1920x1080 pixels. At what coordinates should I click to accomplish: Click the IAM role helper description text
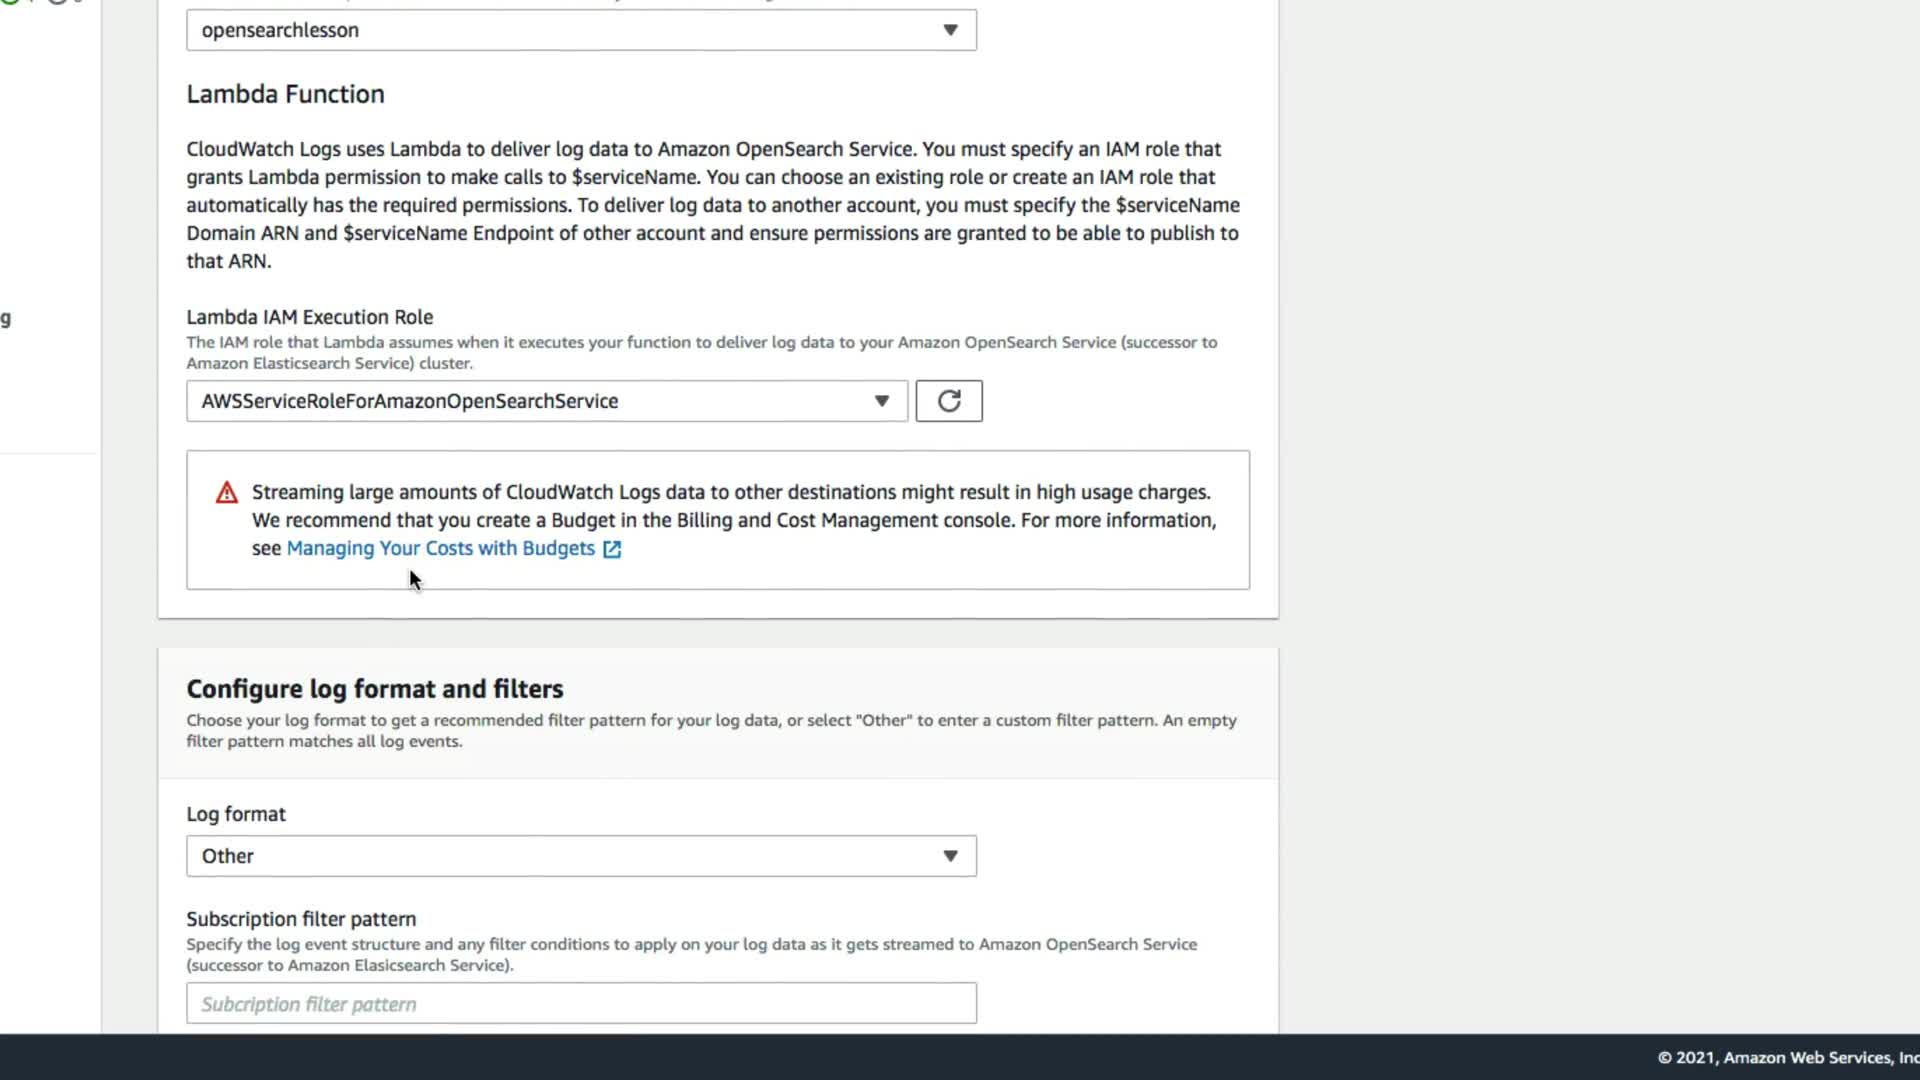(700, 352)
